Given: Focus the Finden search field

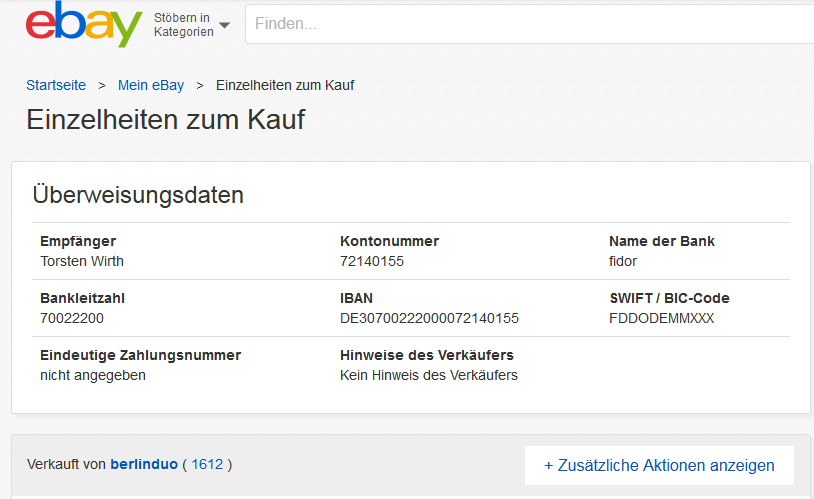Looking at the screenshot, I should pos(530,24).
